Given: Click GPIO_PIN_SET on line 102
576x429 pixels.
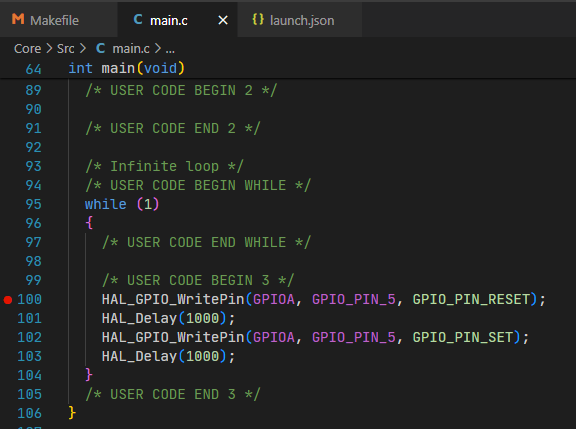Looking at the screenshot, I should click(463, 338).
